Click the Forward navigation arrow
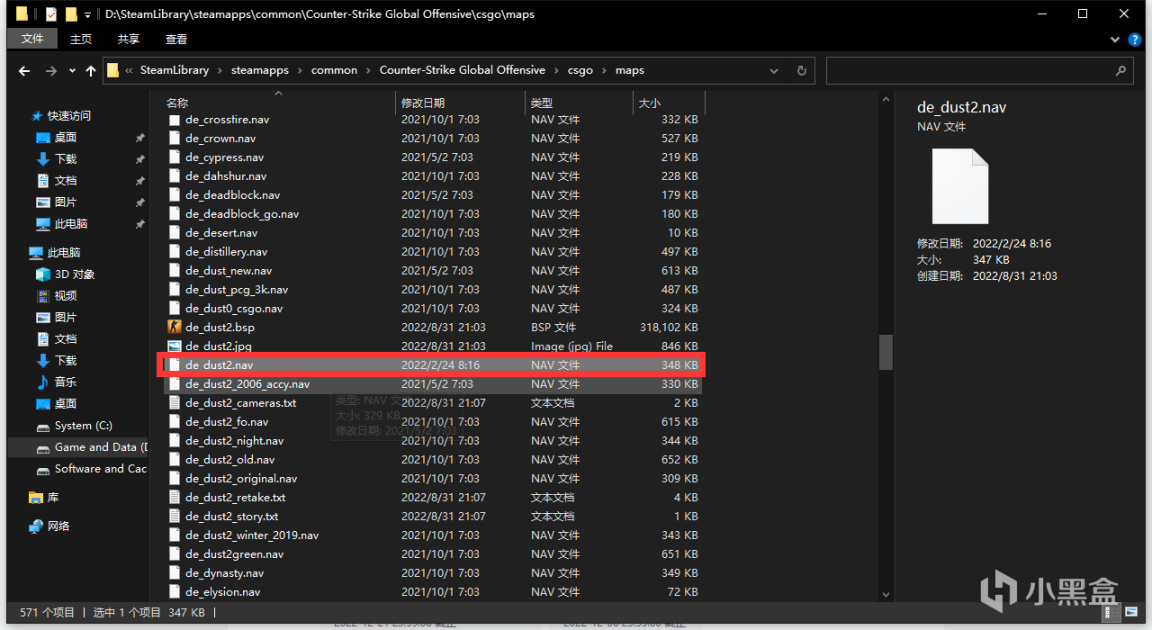 coord(51,70)
